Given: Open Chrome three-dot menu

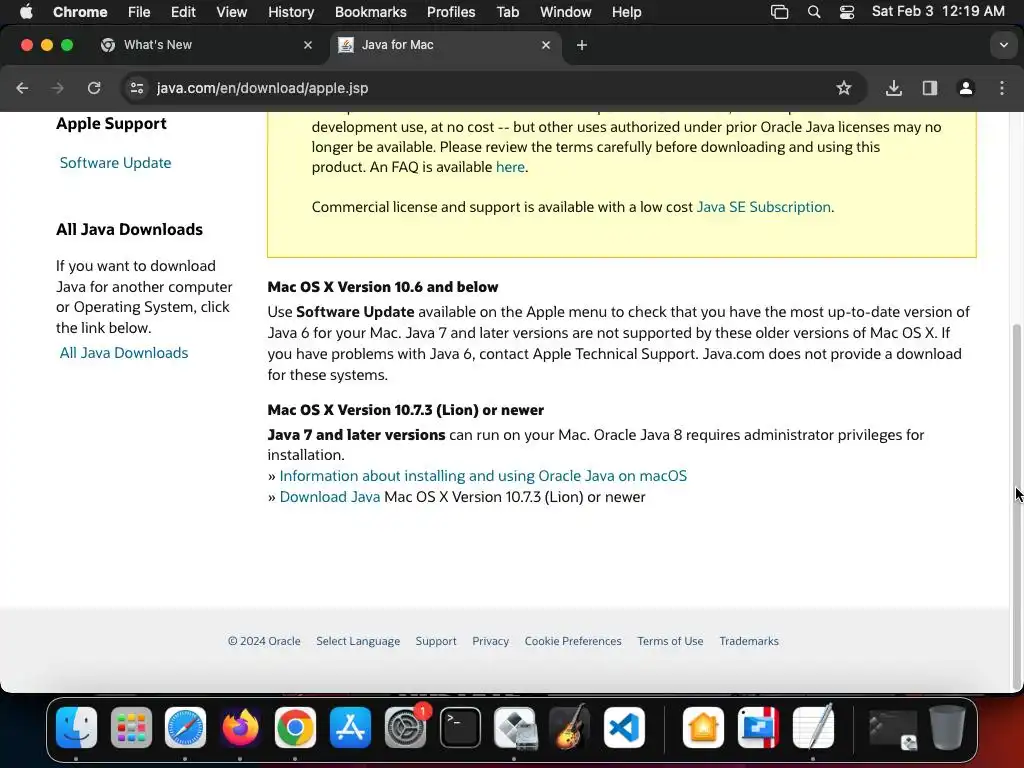Looking at the screenshot, I should pos(1002,88).
